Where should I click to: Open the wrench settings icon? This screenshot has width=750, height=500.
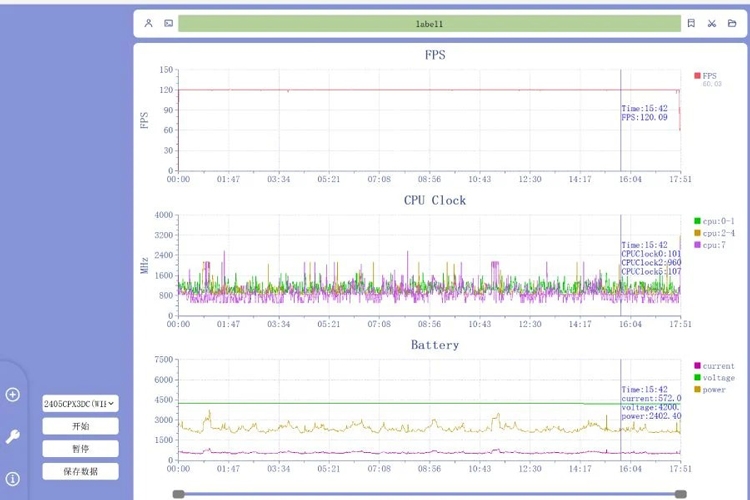coord(12,436)
